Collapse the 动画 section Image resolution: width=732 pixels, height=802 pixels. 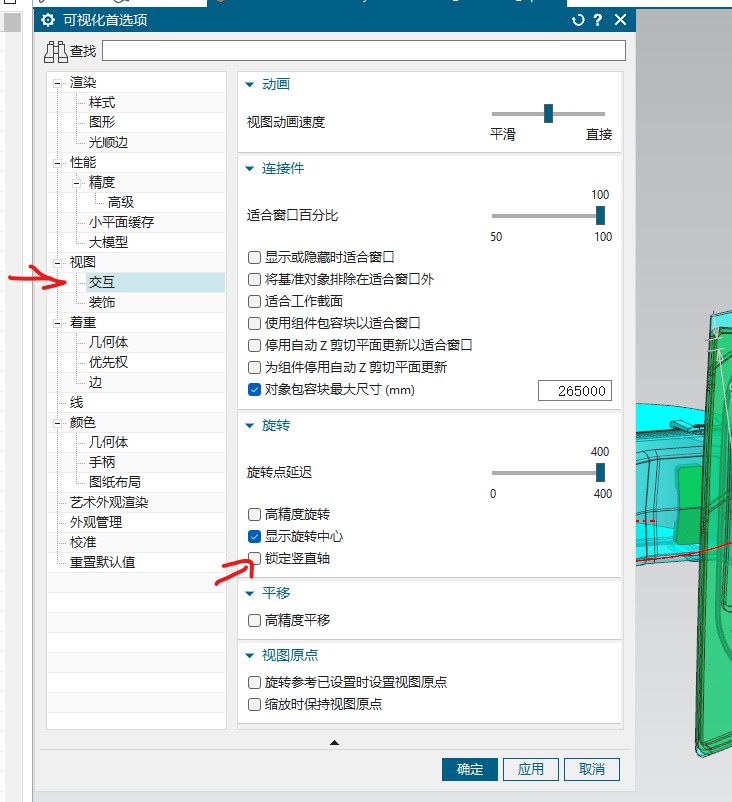[250, 84]
